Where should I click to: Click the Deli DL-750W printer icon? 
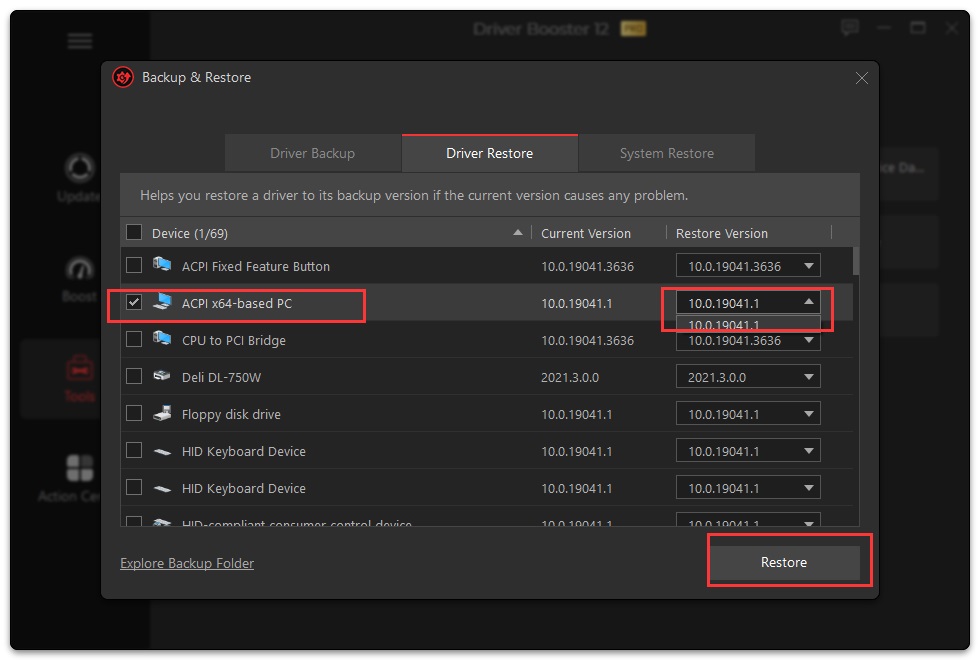pyautogui.click(x=162, y=376)
